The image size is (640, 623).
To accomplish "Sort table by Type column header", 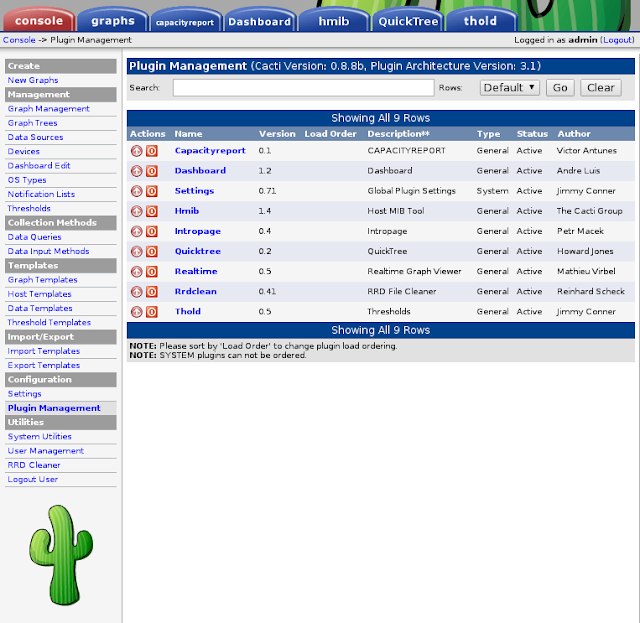I will point(488,134).
